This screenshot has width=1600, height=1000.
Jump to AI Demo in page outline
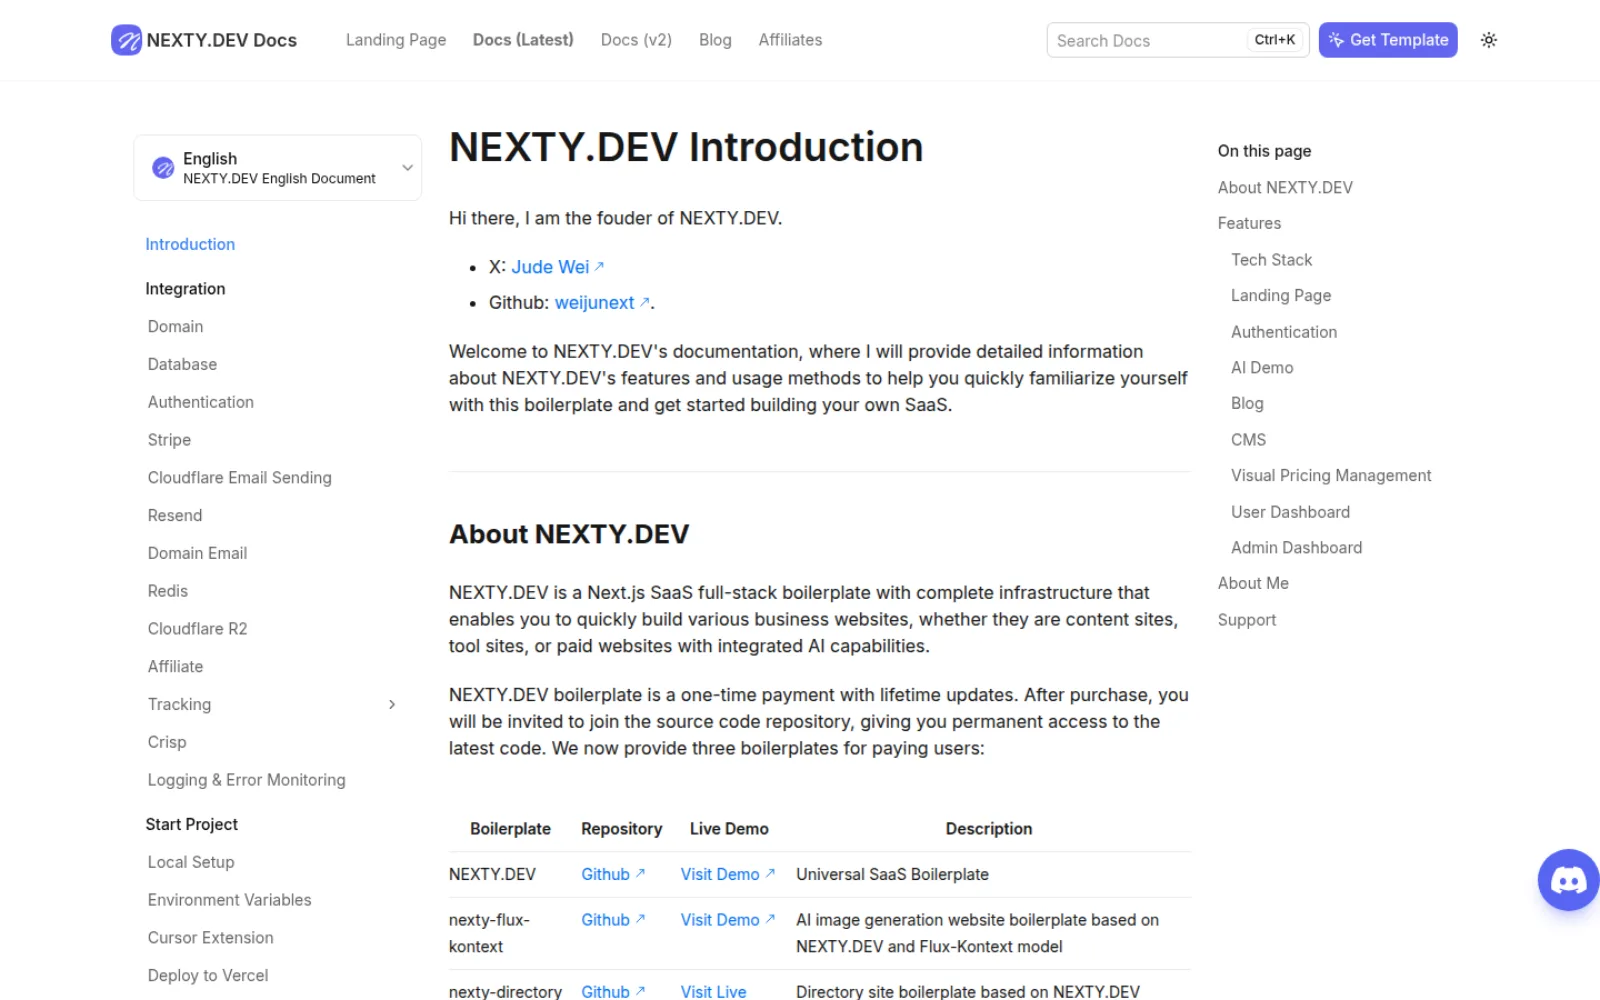coord(1262,368)
